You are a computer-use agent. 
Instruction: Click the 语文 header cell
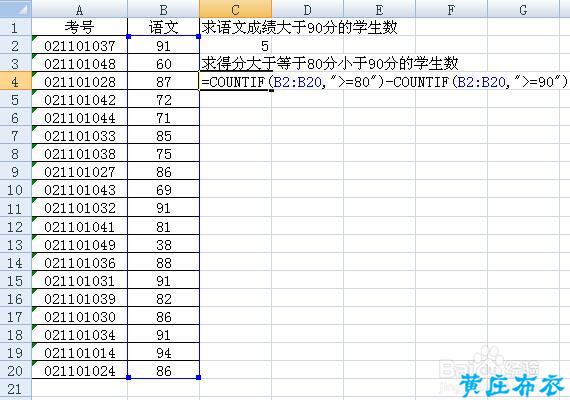click(x=163, y=27)
